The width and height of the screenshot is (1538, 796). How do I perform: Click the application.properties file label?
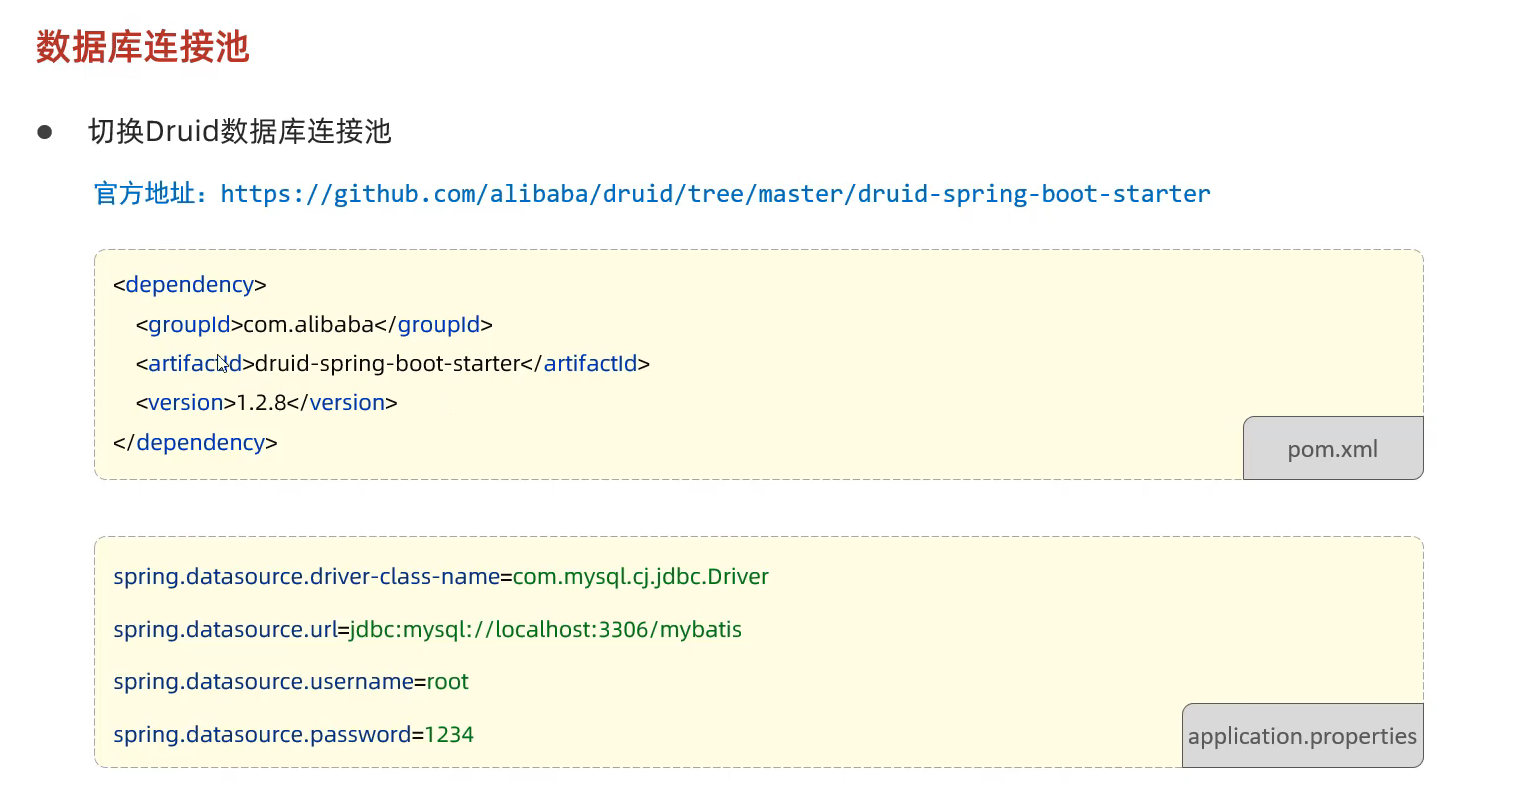coord(1301,737)
